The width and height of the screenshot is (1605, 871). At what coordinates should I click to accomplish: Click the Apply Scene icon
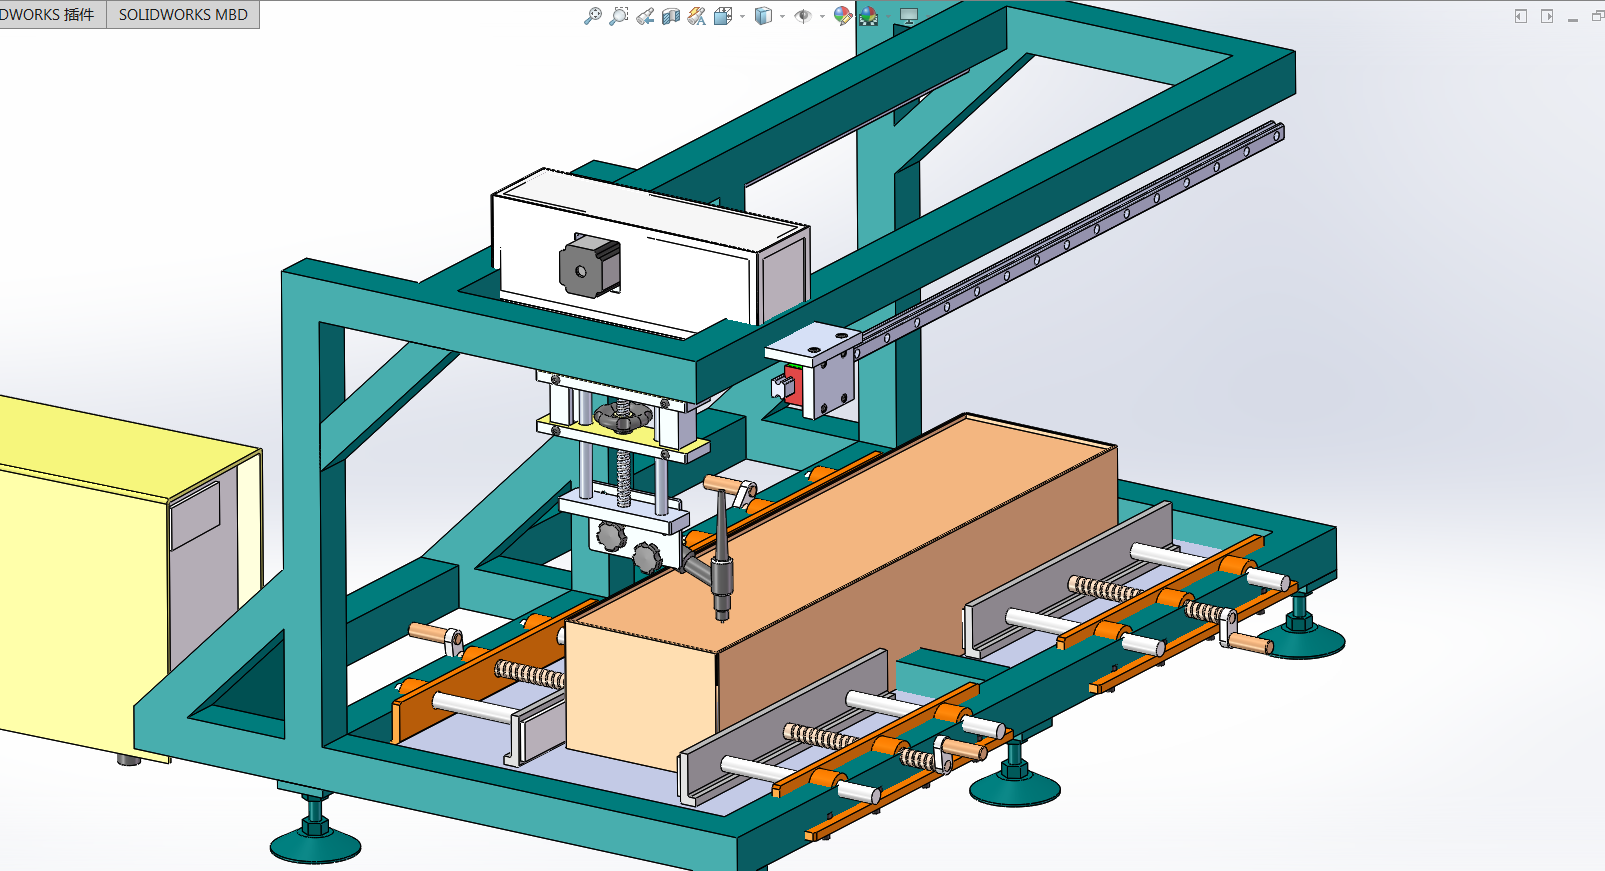tap(868, 16)
